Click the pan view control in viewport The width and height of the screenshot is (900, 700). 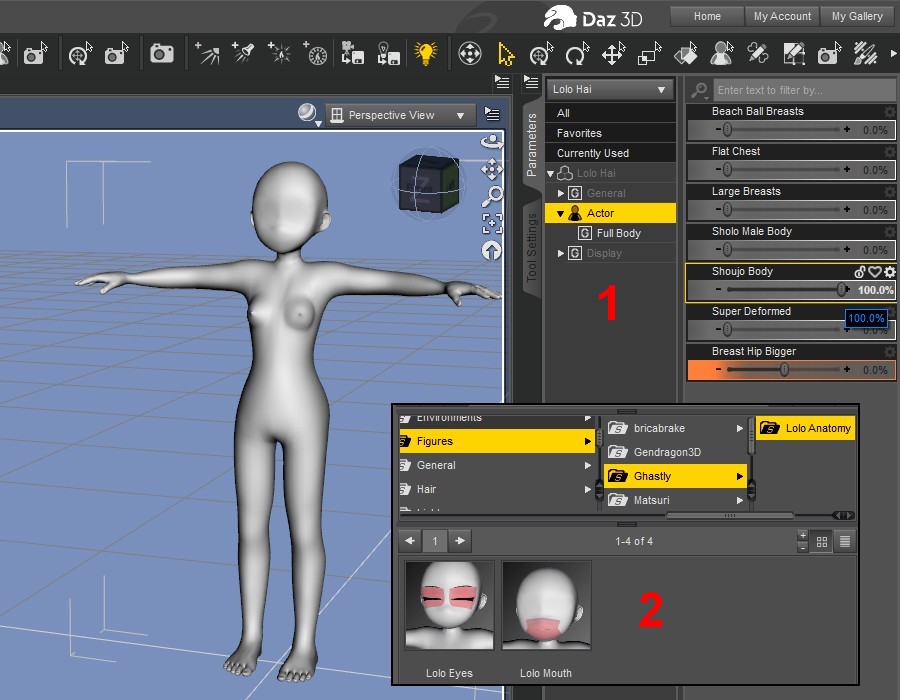492,169
